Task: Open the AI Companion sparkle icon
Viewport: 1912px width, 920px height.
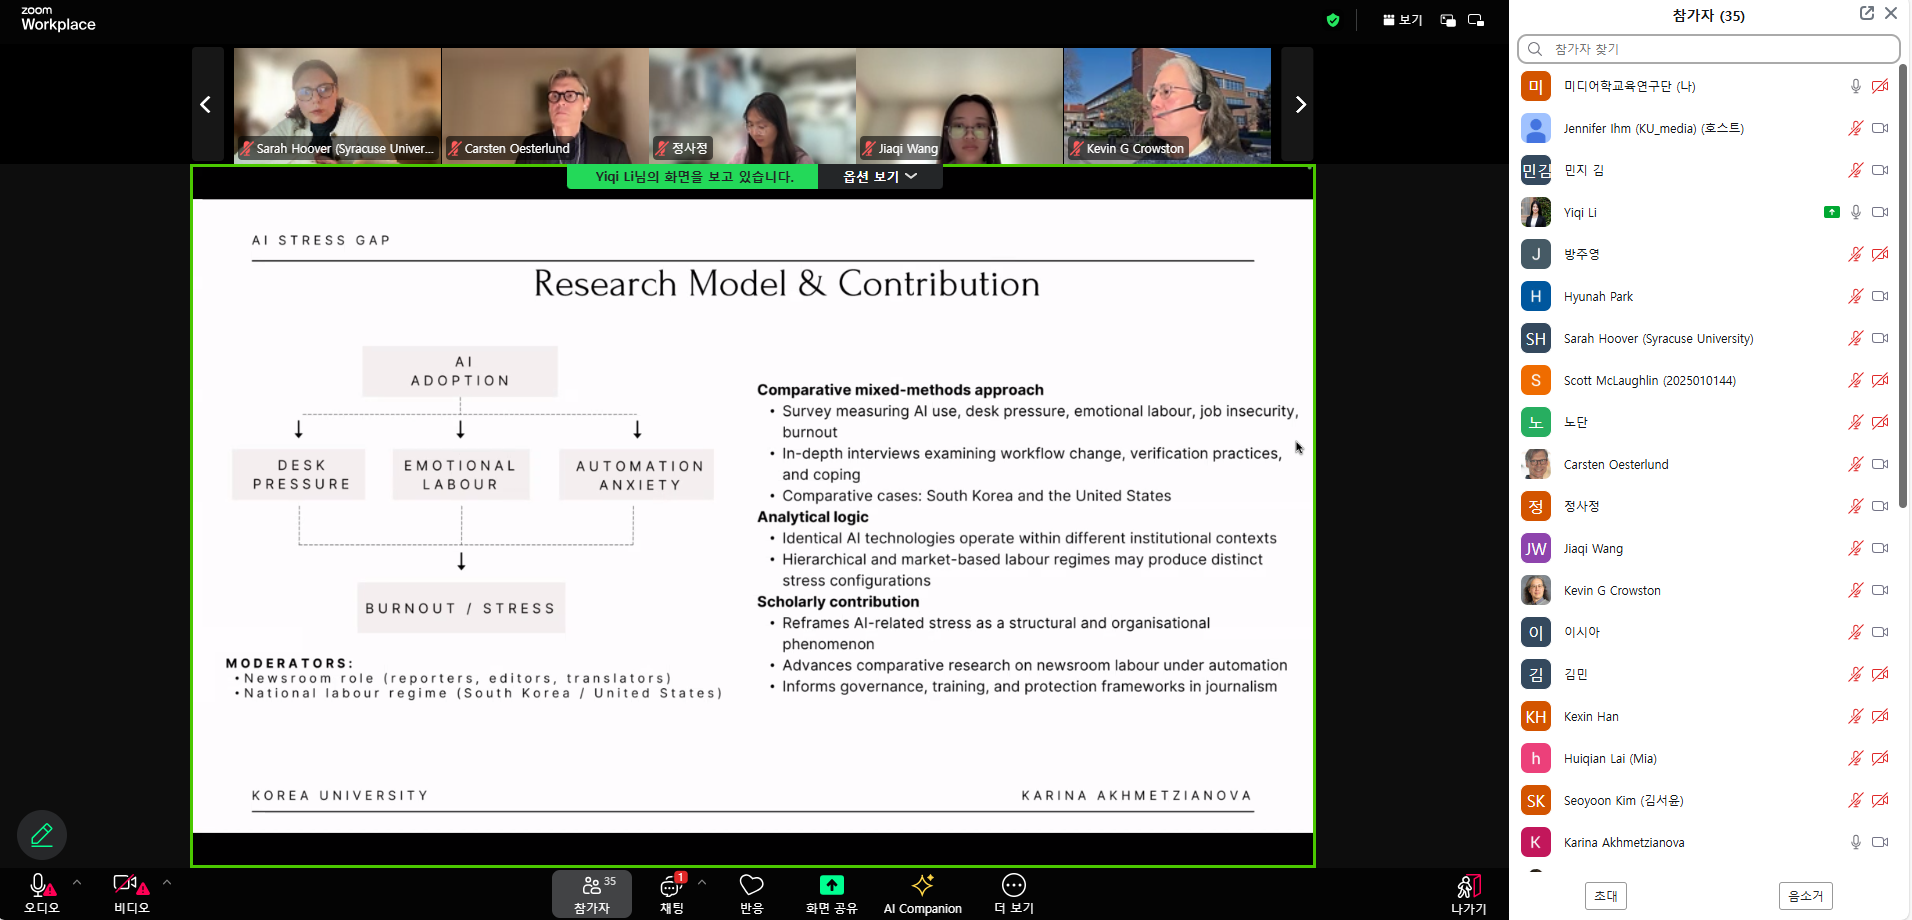Action: coord(922,886)
